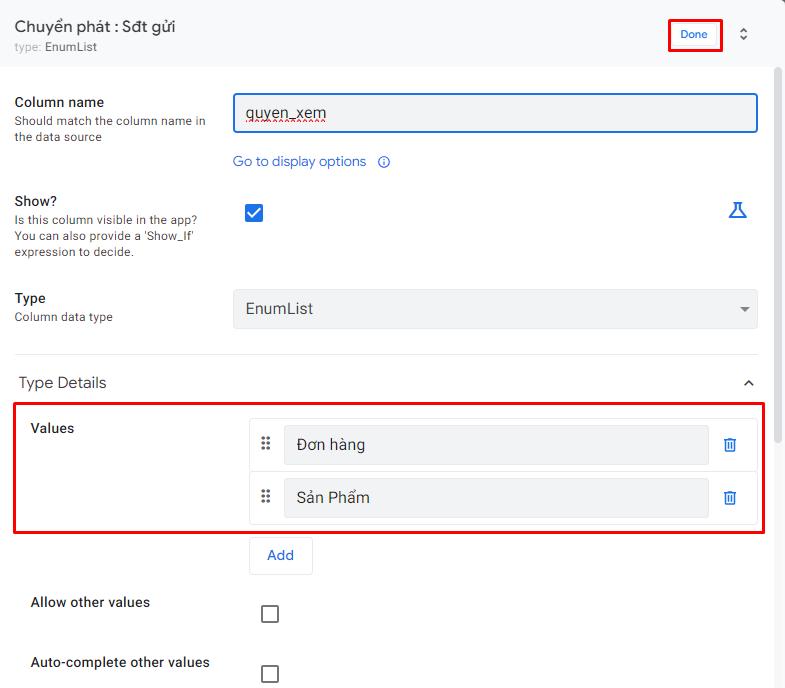Open Go to display options link
Viewport: 785px width, 688px height.
point(299,161)
